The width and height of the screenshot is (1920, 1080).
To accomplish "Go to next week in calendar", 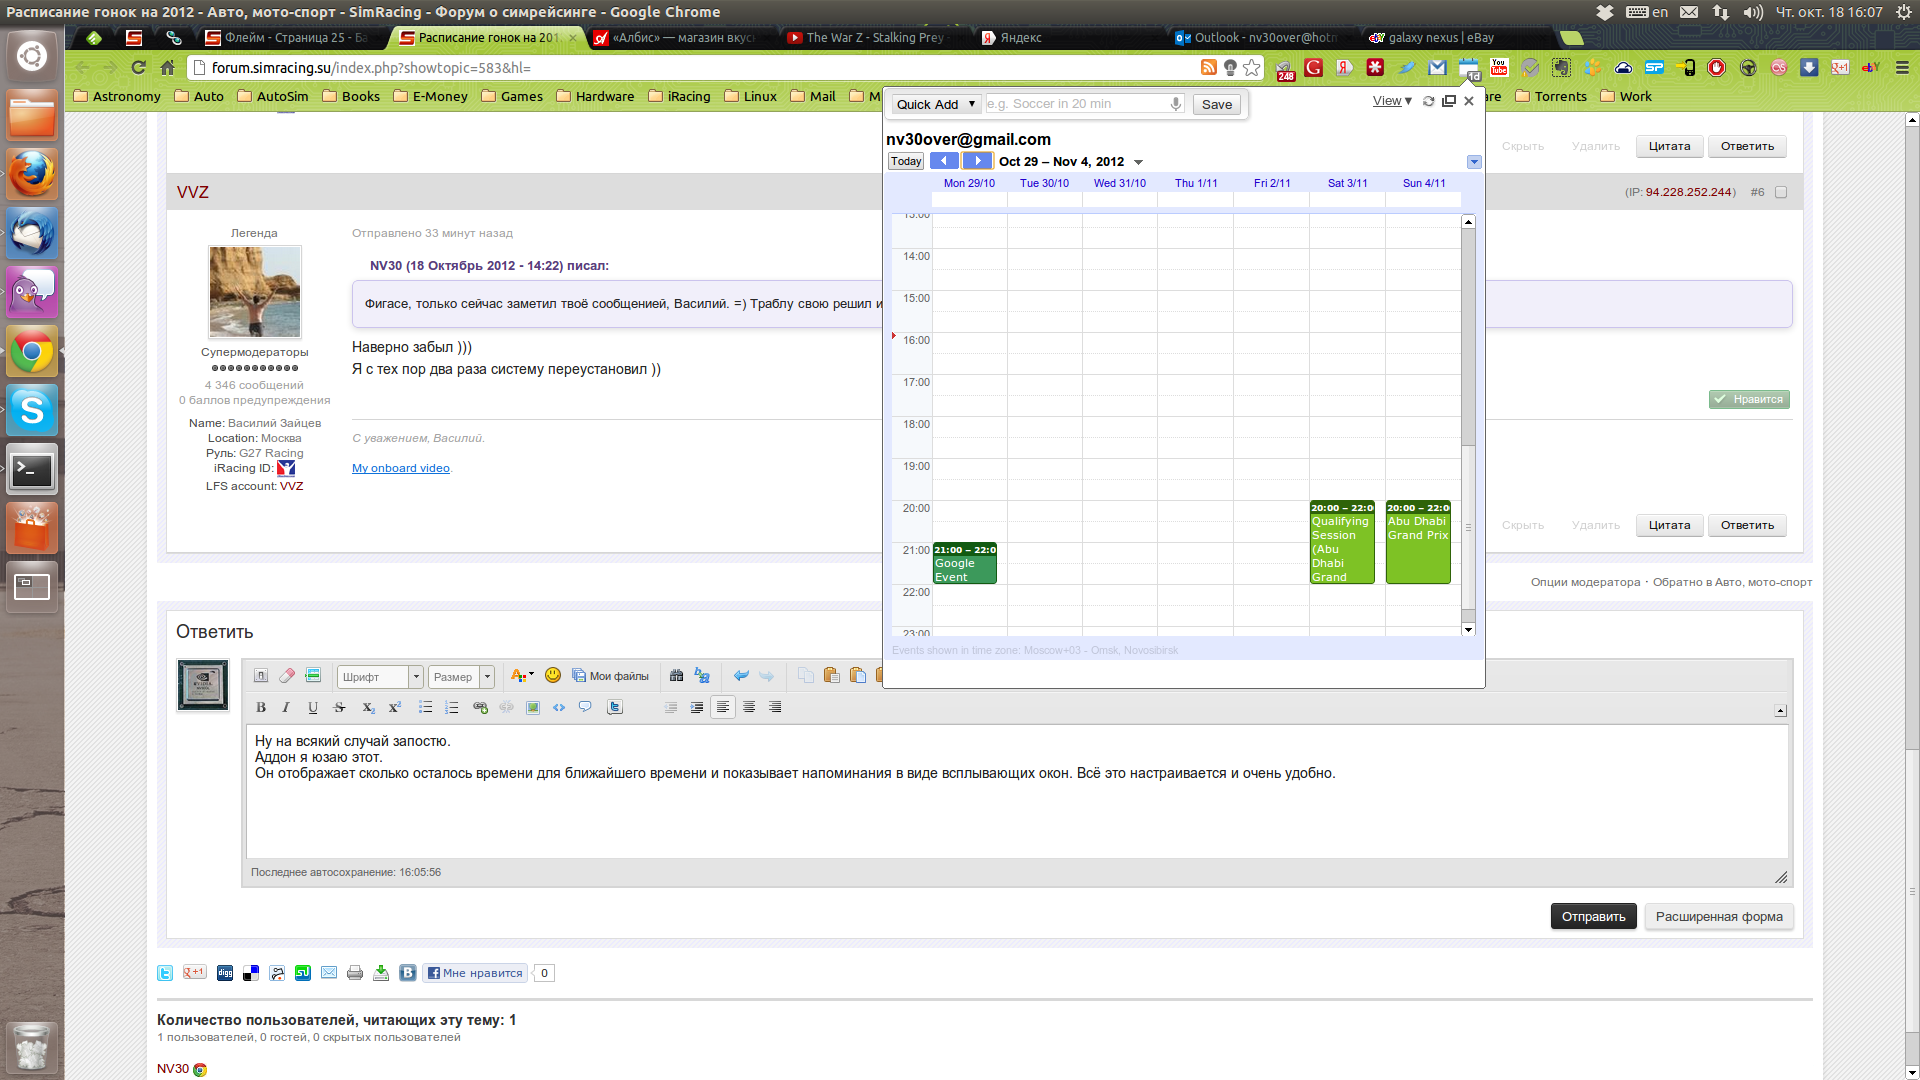I will (978, 161).
